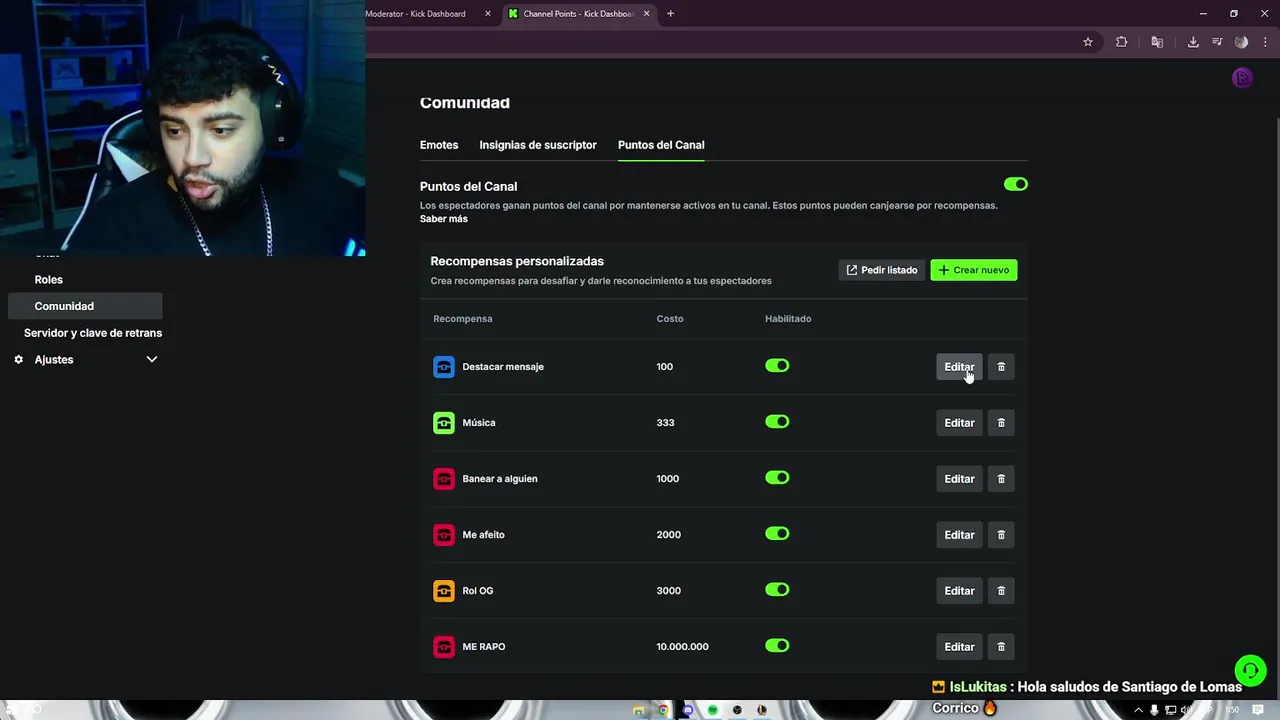The width and height of the screenshot is (1280, 720).
Task: Click the red Me afeito reward icon
Action: pyautogui.click(x=443, y=535)
